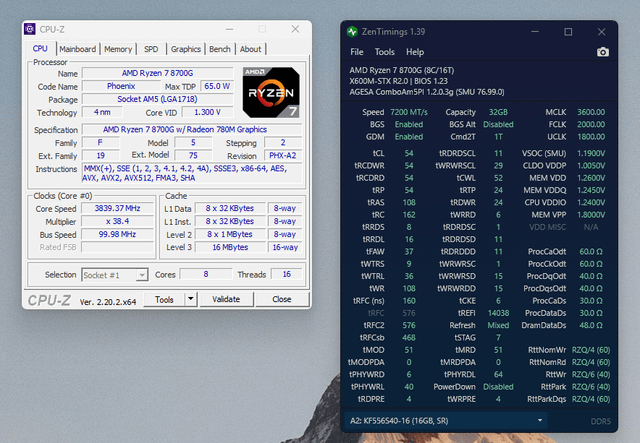
Task: Switch to the Memory tab in CPU-Z
Action: pos(118,49)
